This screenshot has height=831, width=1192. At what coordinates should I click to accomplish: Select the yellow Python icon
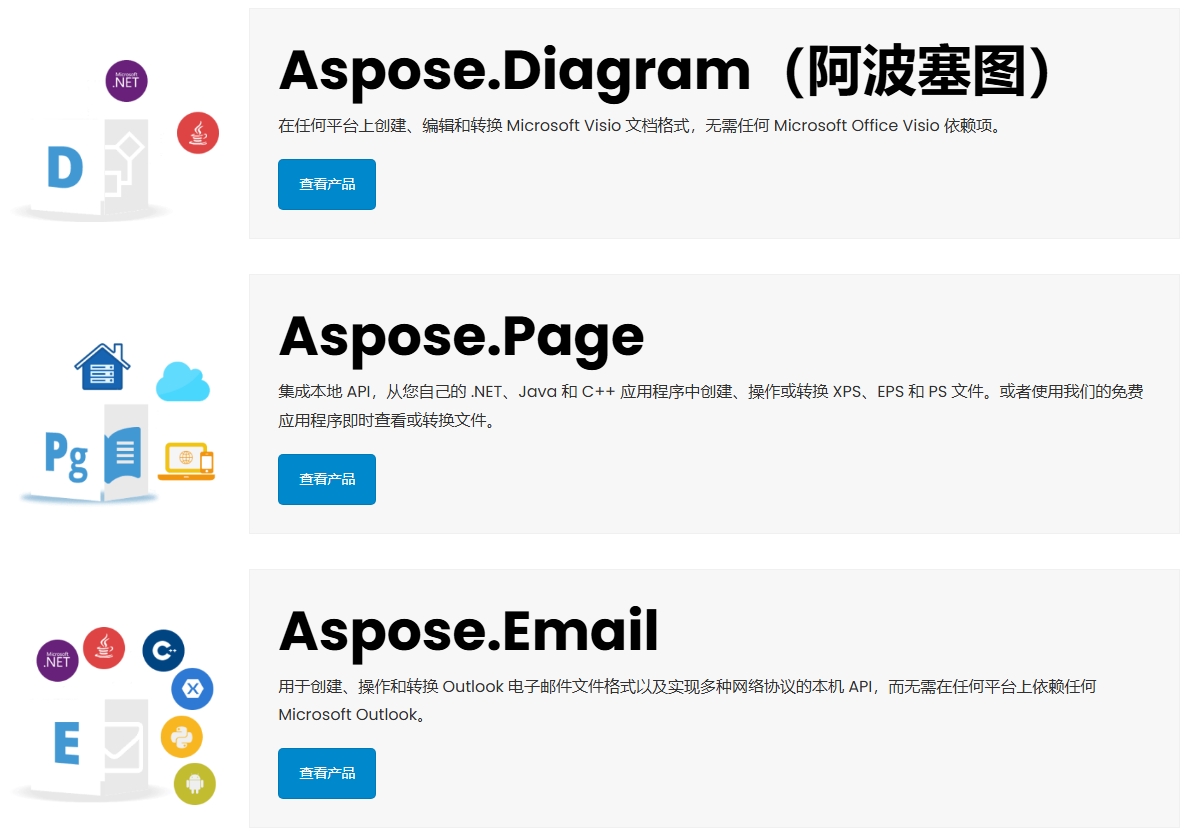click(182, 737)
